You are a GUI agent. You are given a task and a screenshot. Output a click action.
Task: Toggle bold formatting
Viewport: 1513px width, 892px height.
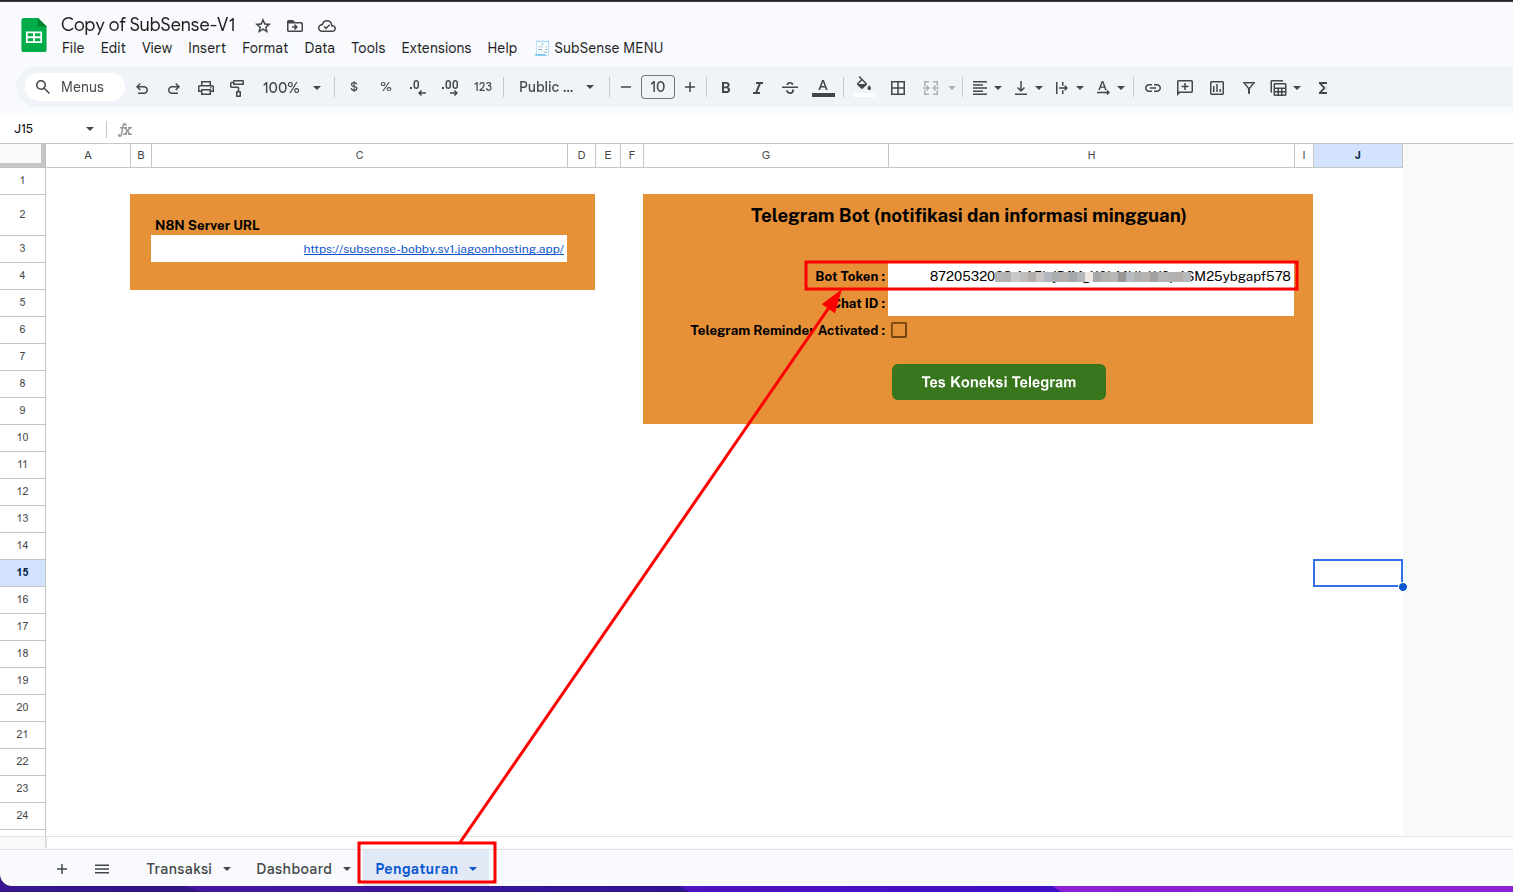[x=726, y=88]
